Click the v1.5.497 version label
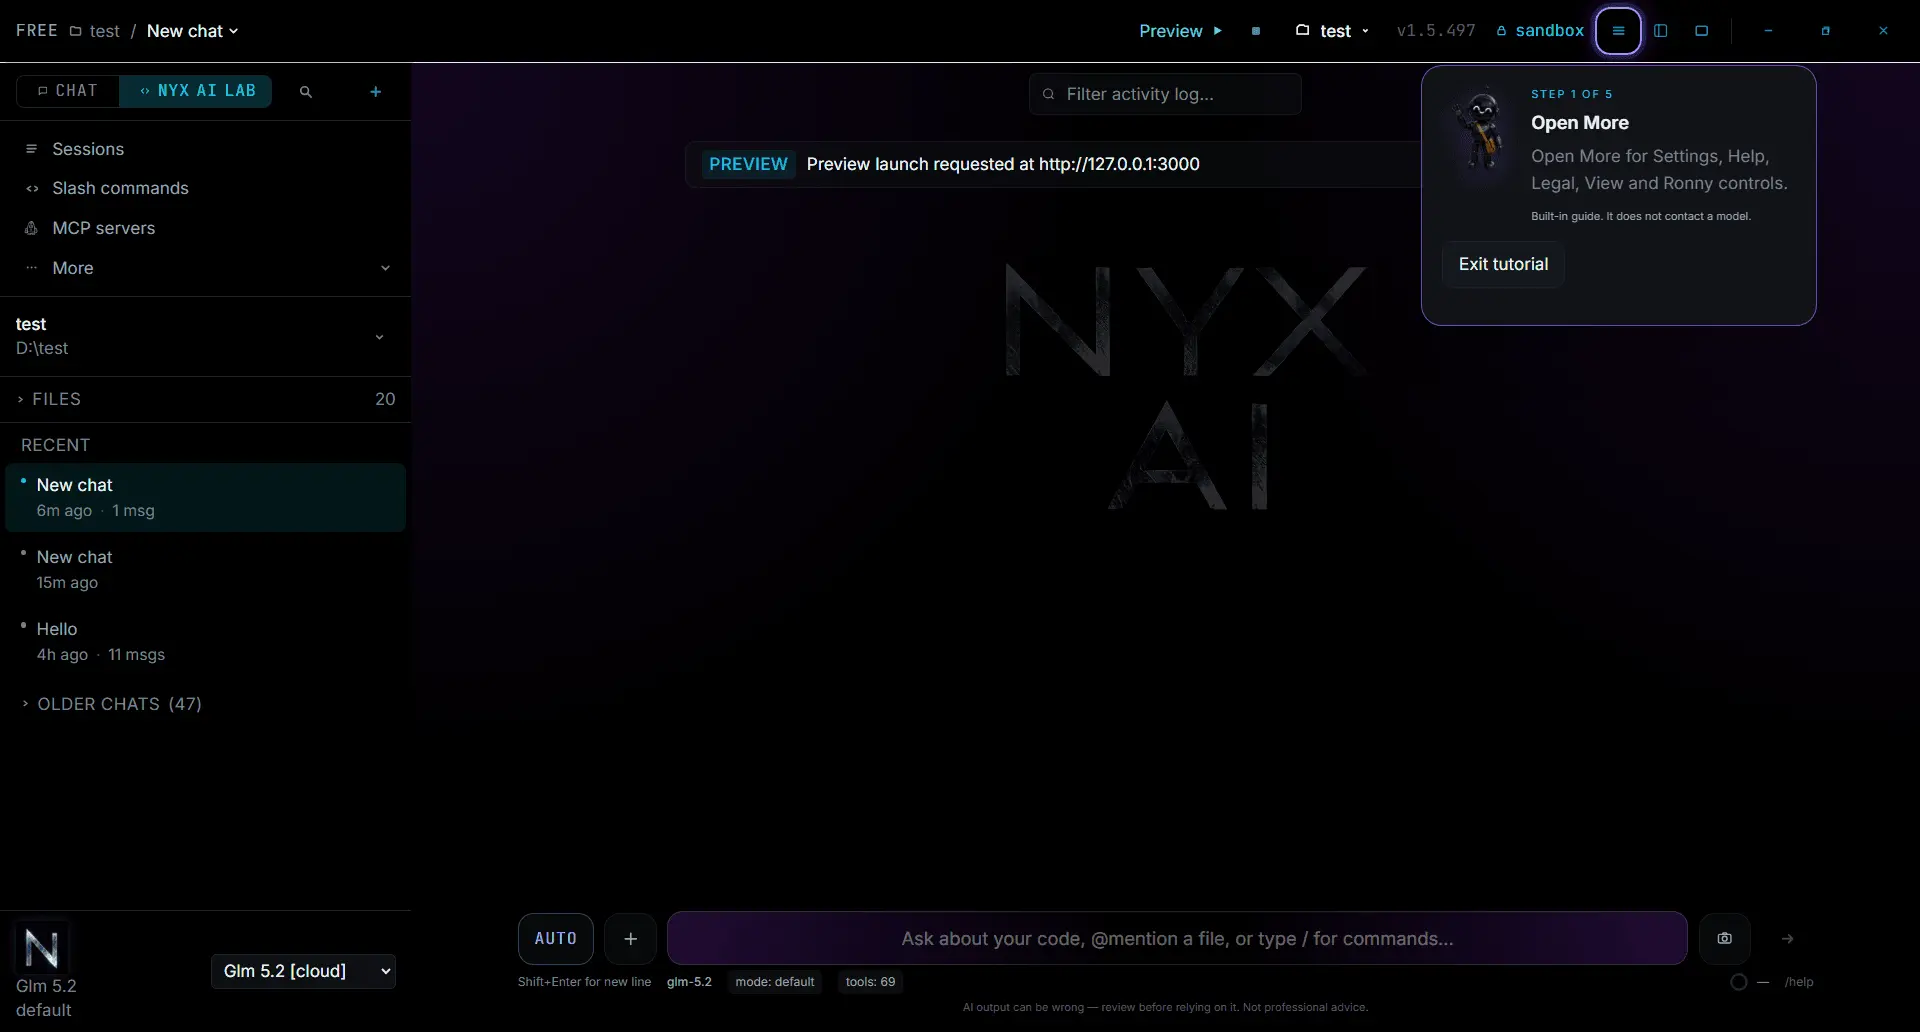1920x1032 pixels. (x=1436, y=31)
